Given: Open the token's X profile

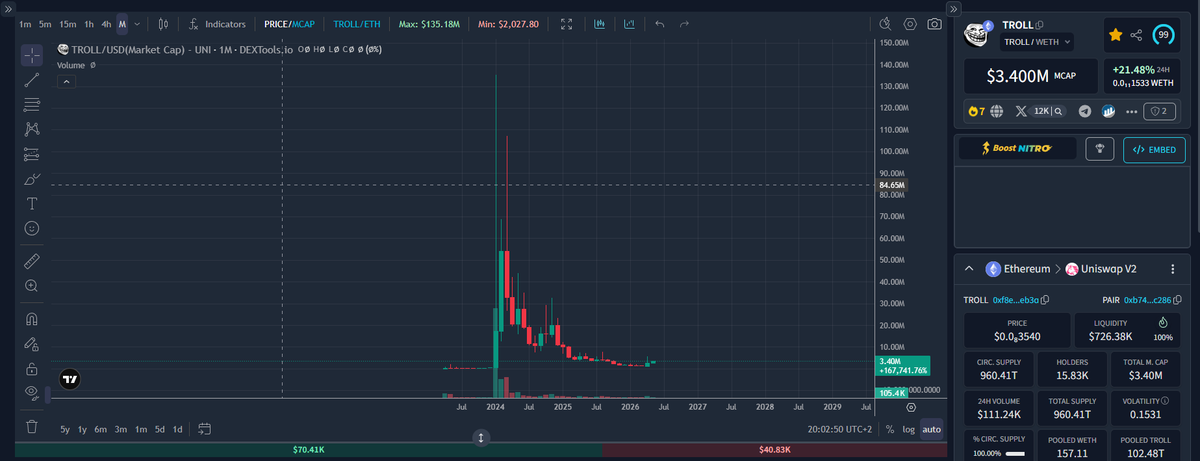Looking at the screenshot, I should tap(1020, 111).
